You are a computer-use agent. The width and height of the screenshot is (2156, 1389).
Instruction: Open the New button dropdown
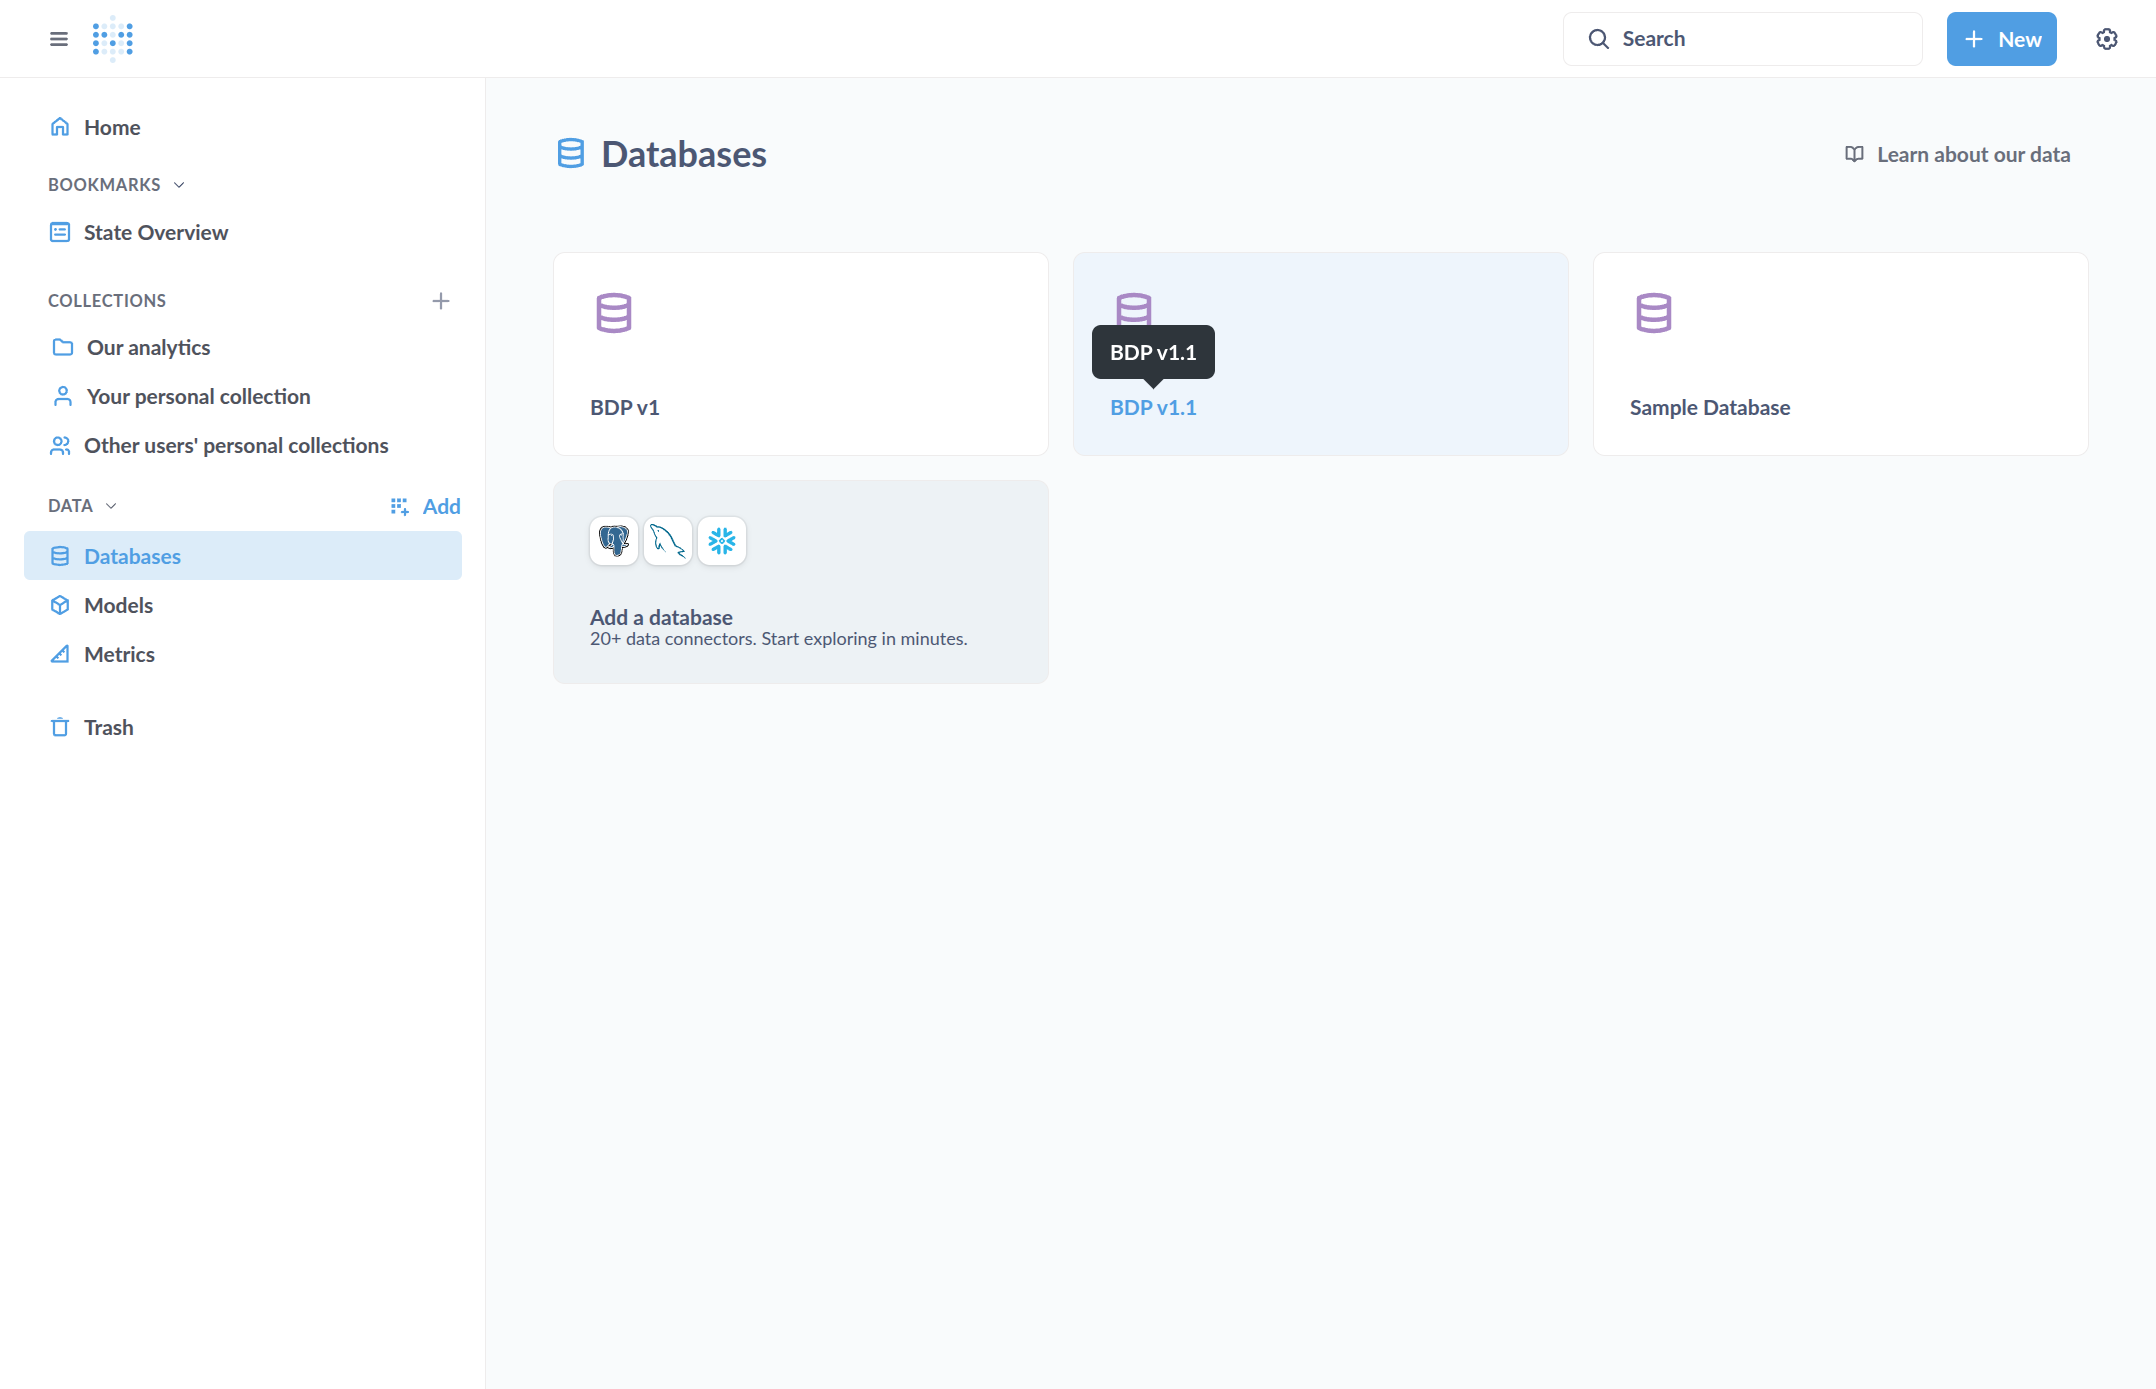[x=2002, y=39]
